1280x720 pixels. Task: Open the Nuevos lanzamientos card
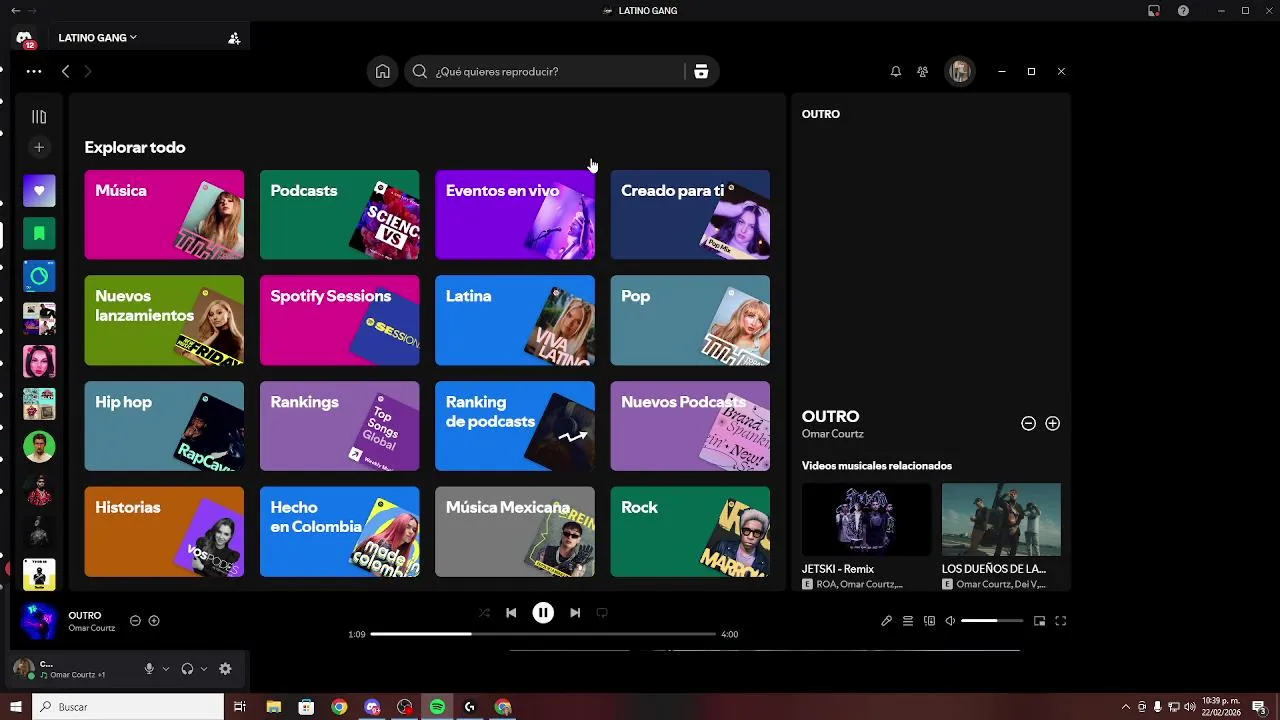164,320
